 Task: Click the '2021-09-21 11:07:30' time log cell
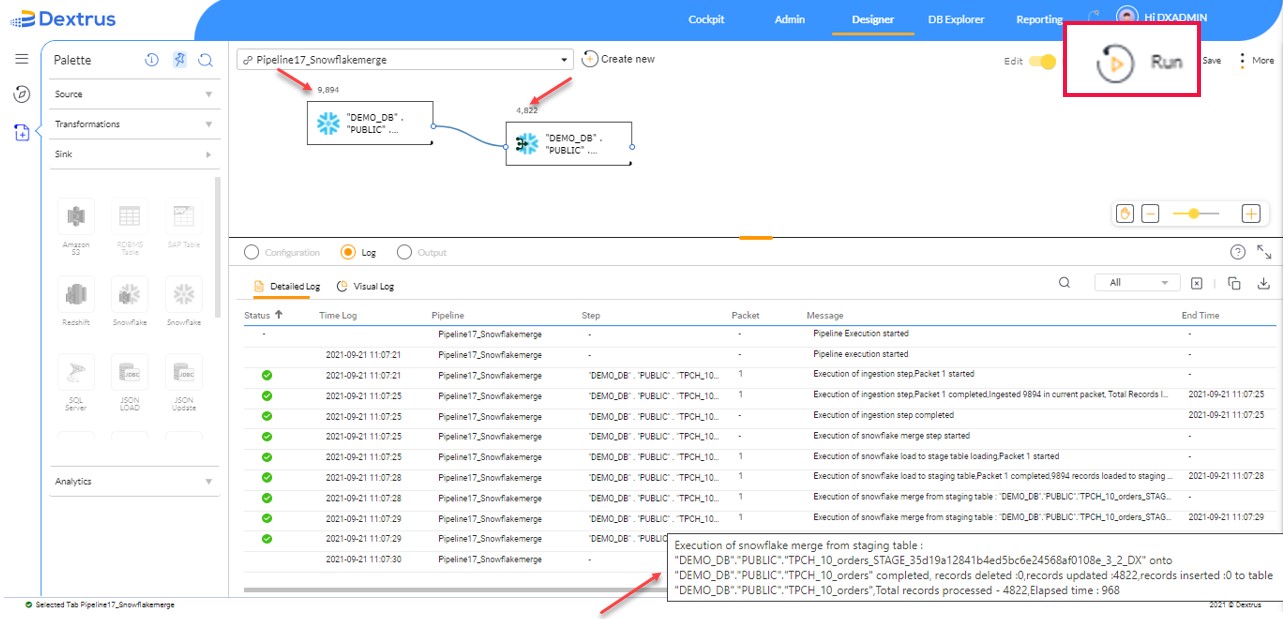click(363, 559)
